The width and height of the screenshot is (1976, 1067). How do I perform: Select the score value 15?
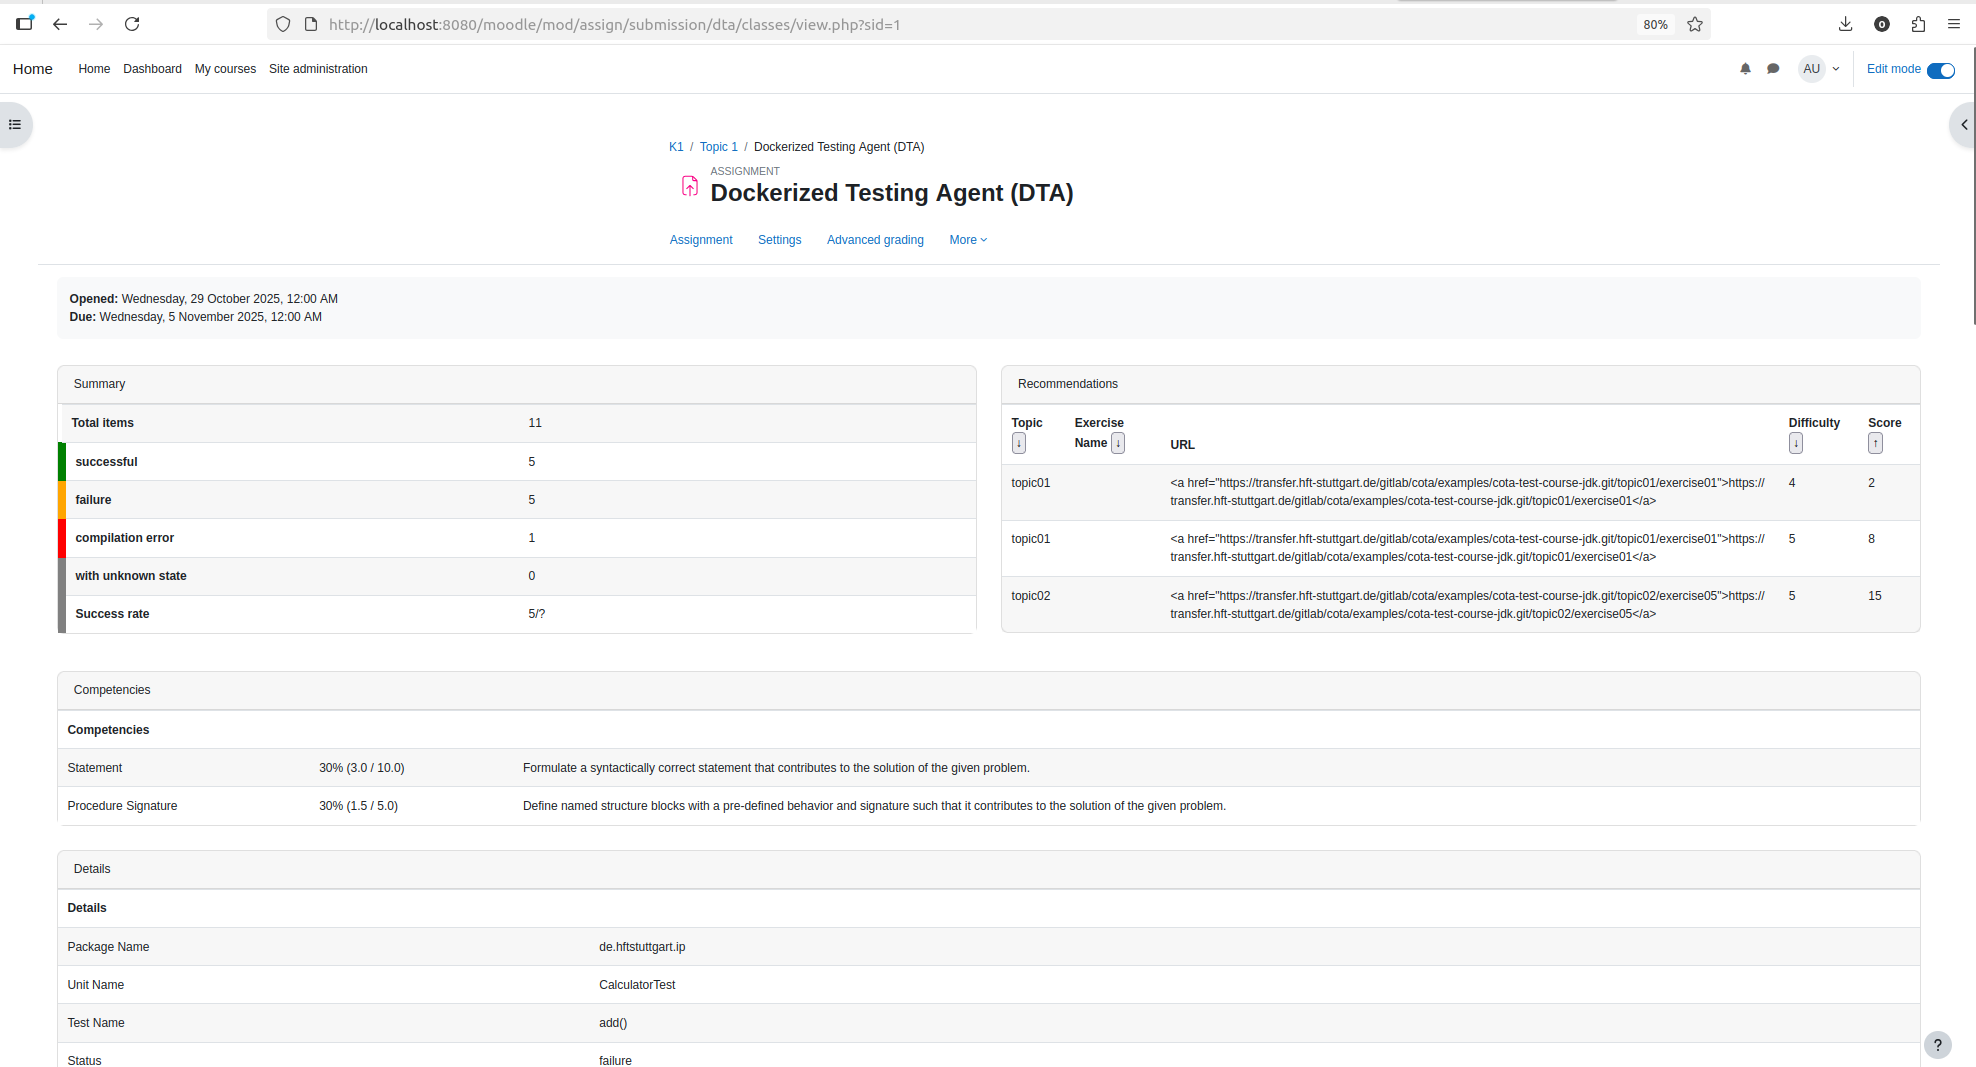click(x=1875, y=596)
